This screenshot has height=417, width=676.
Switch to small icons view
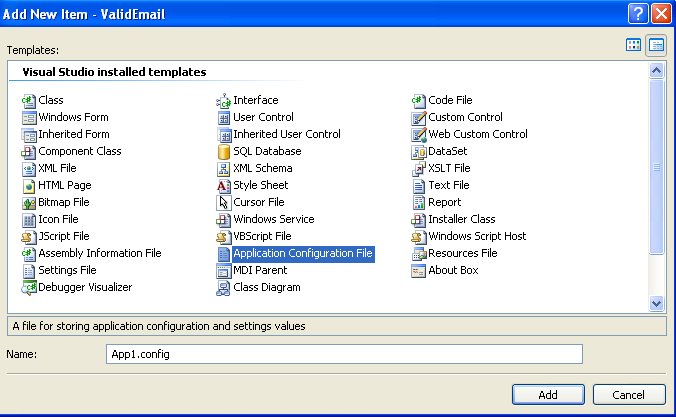(656, 45)
